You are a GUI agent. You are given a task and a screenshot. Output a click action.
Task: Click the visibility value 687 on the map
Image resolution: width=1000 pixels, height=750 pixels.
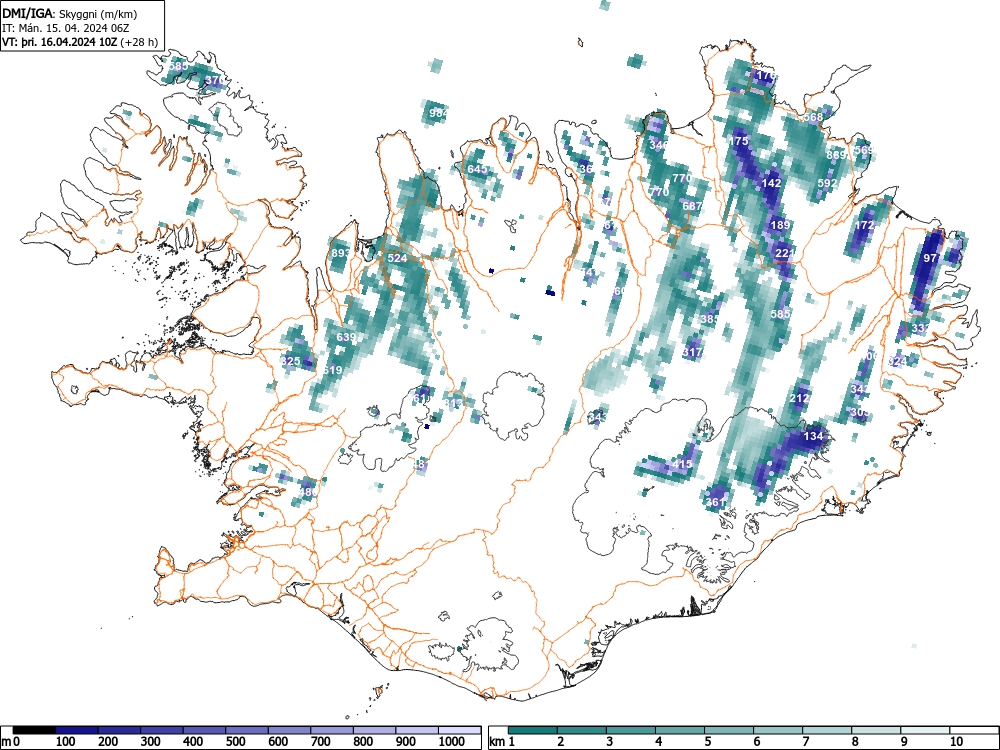click(692, 206)
